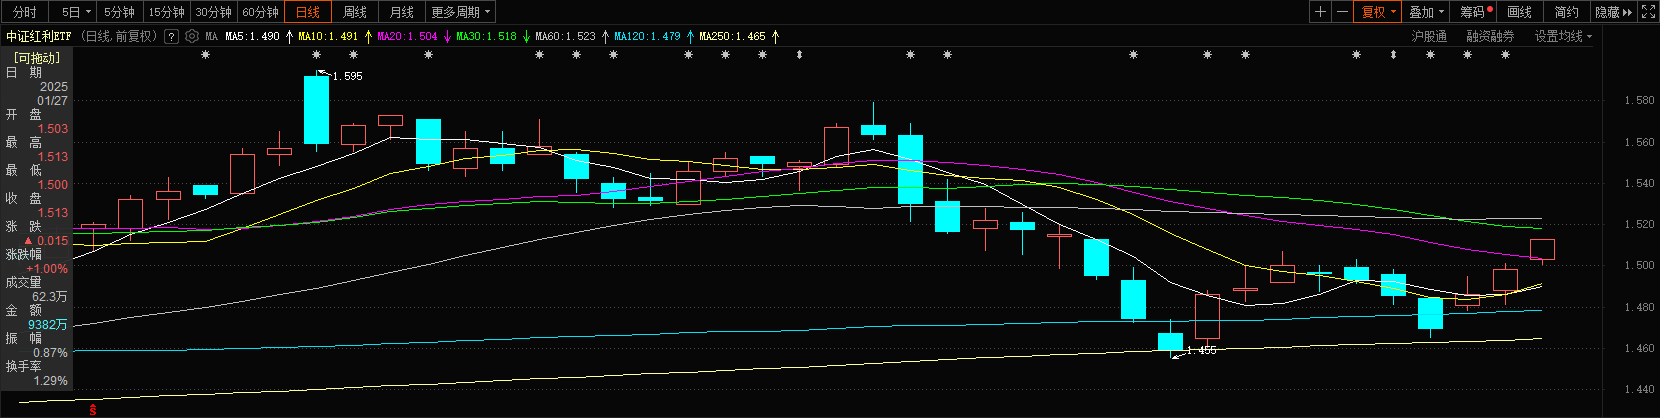Click the up-down arrow event marker above candles

799,55
